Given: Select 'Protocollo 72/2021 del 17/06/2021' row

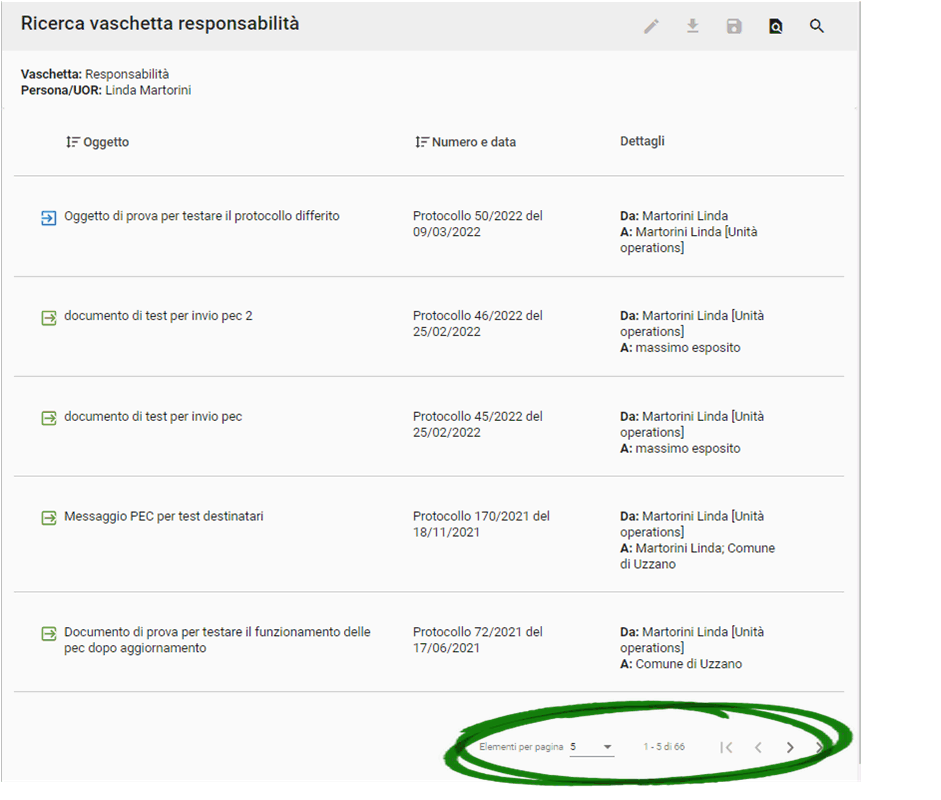Looking at the screenshot, I should (477, 640).
